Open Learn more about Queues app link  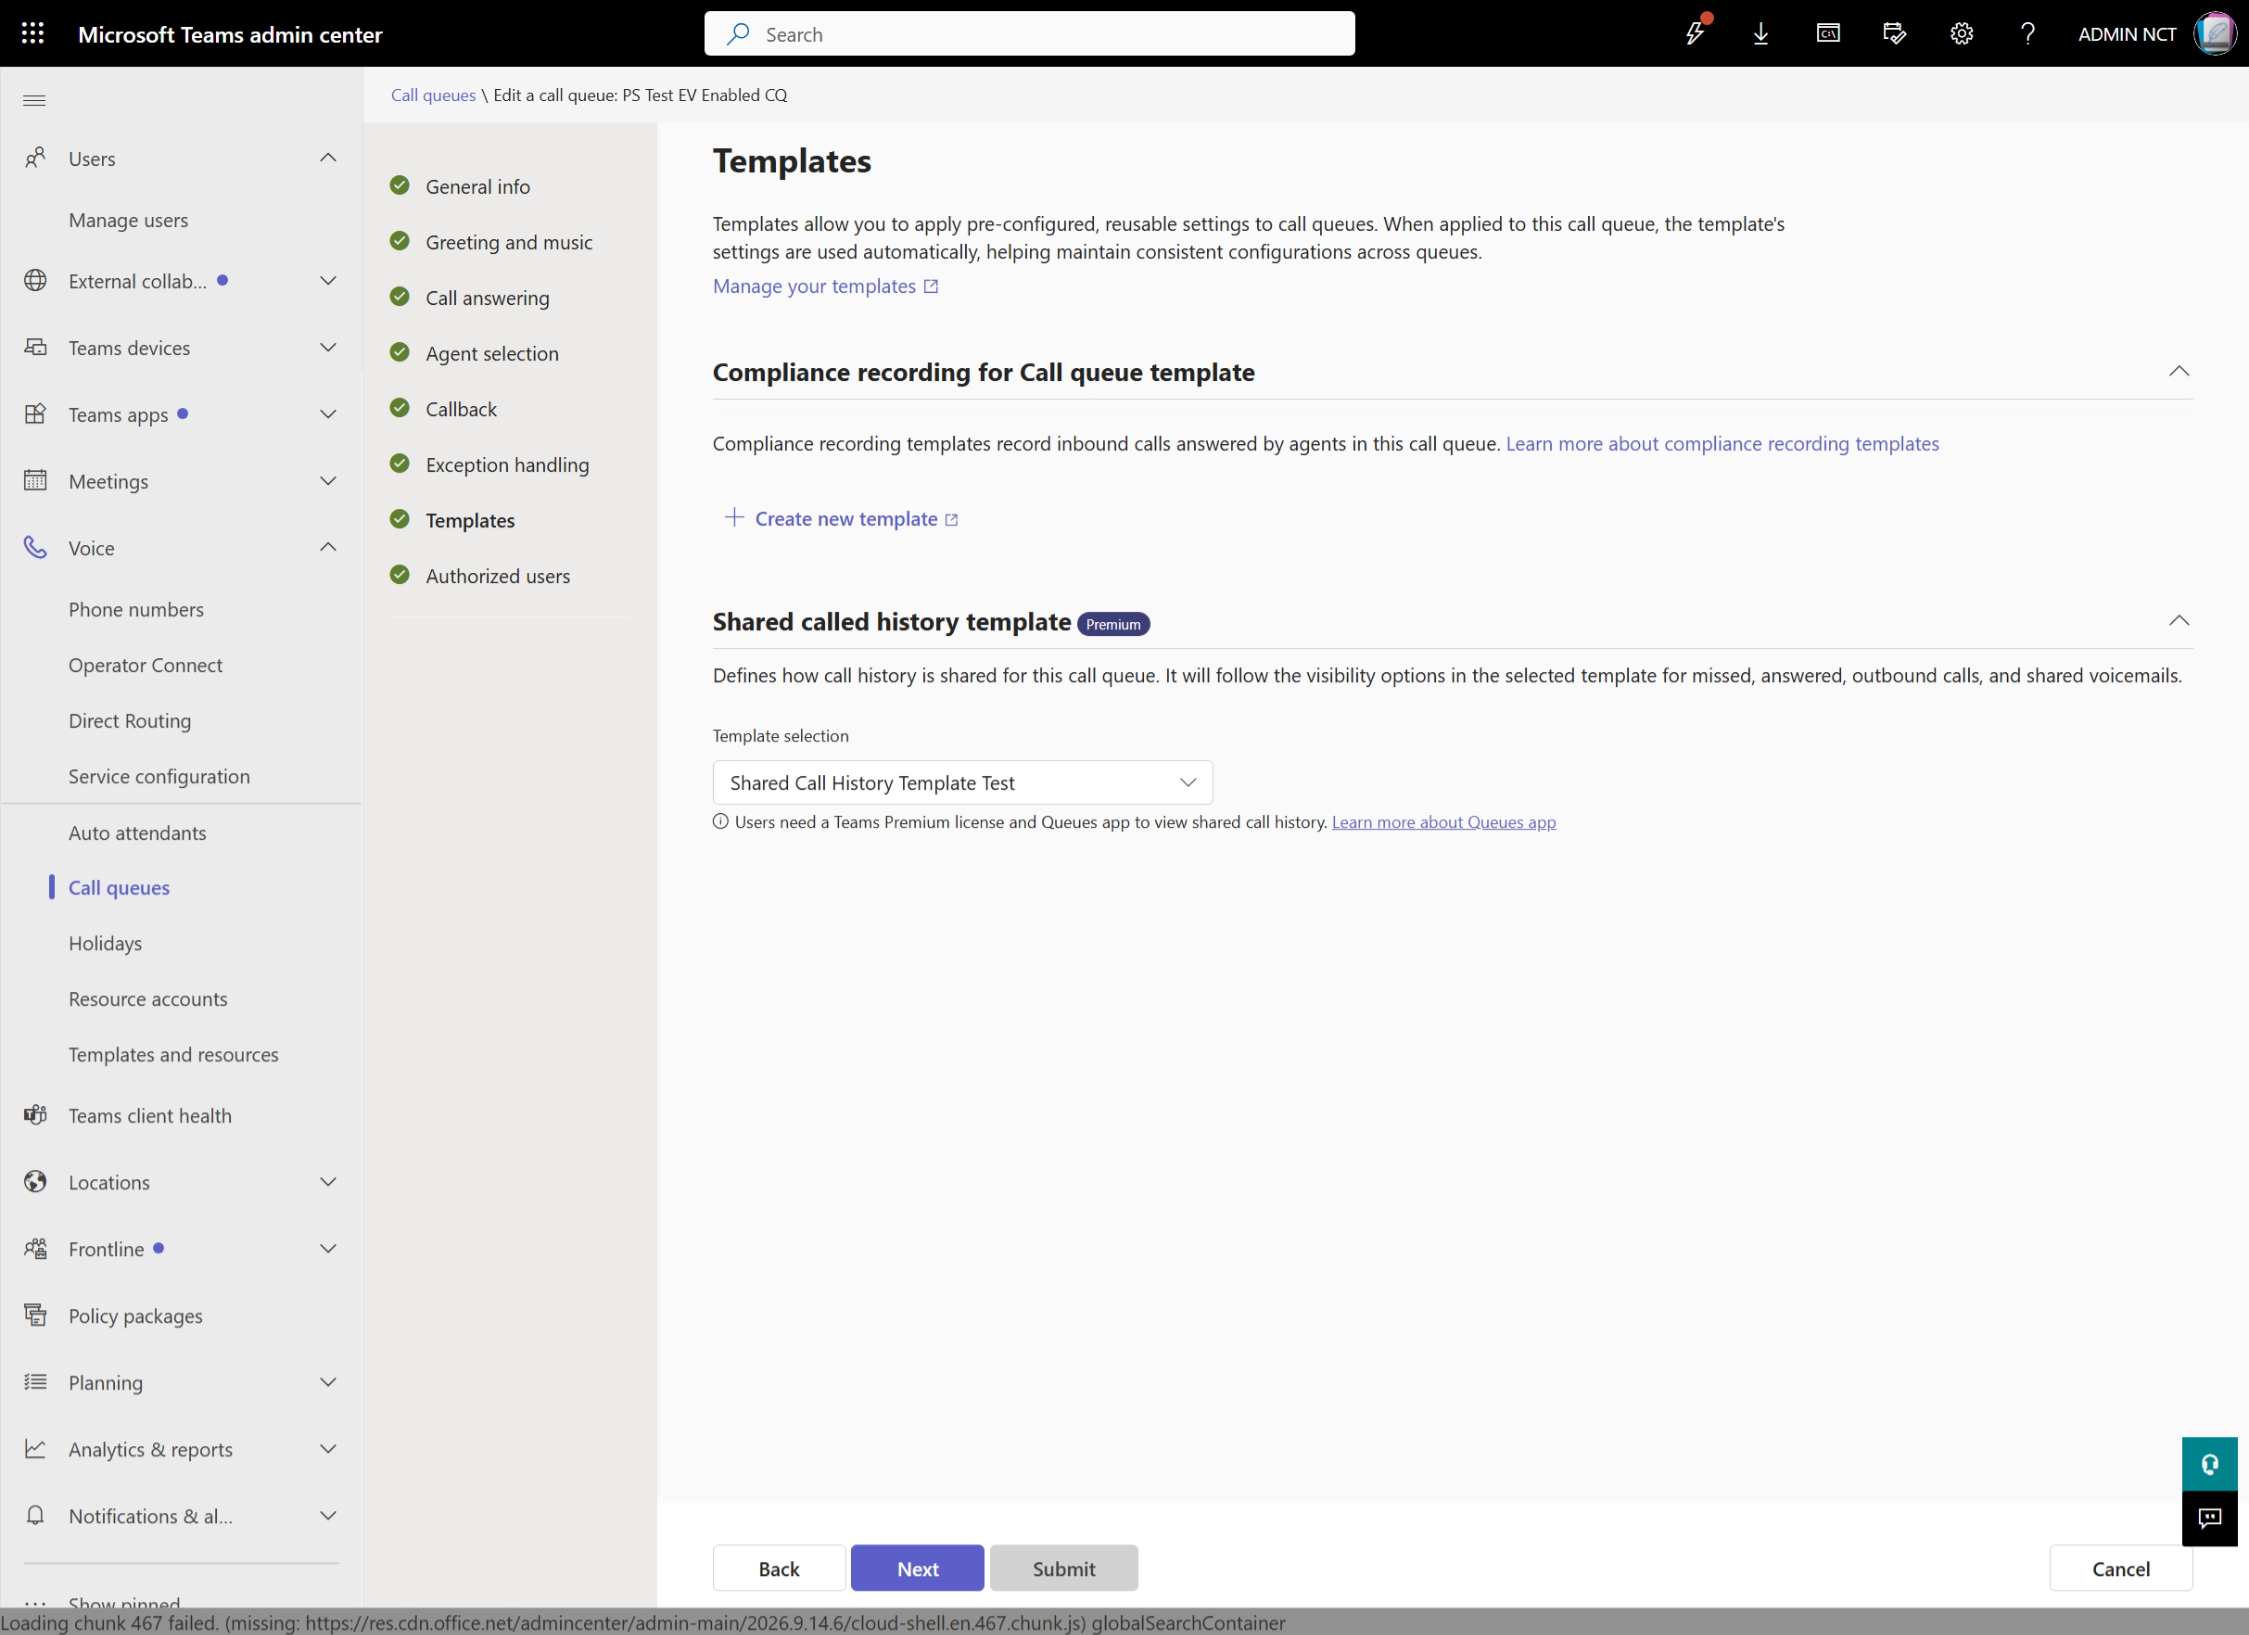pos(1443,822)
